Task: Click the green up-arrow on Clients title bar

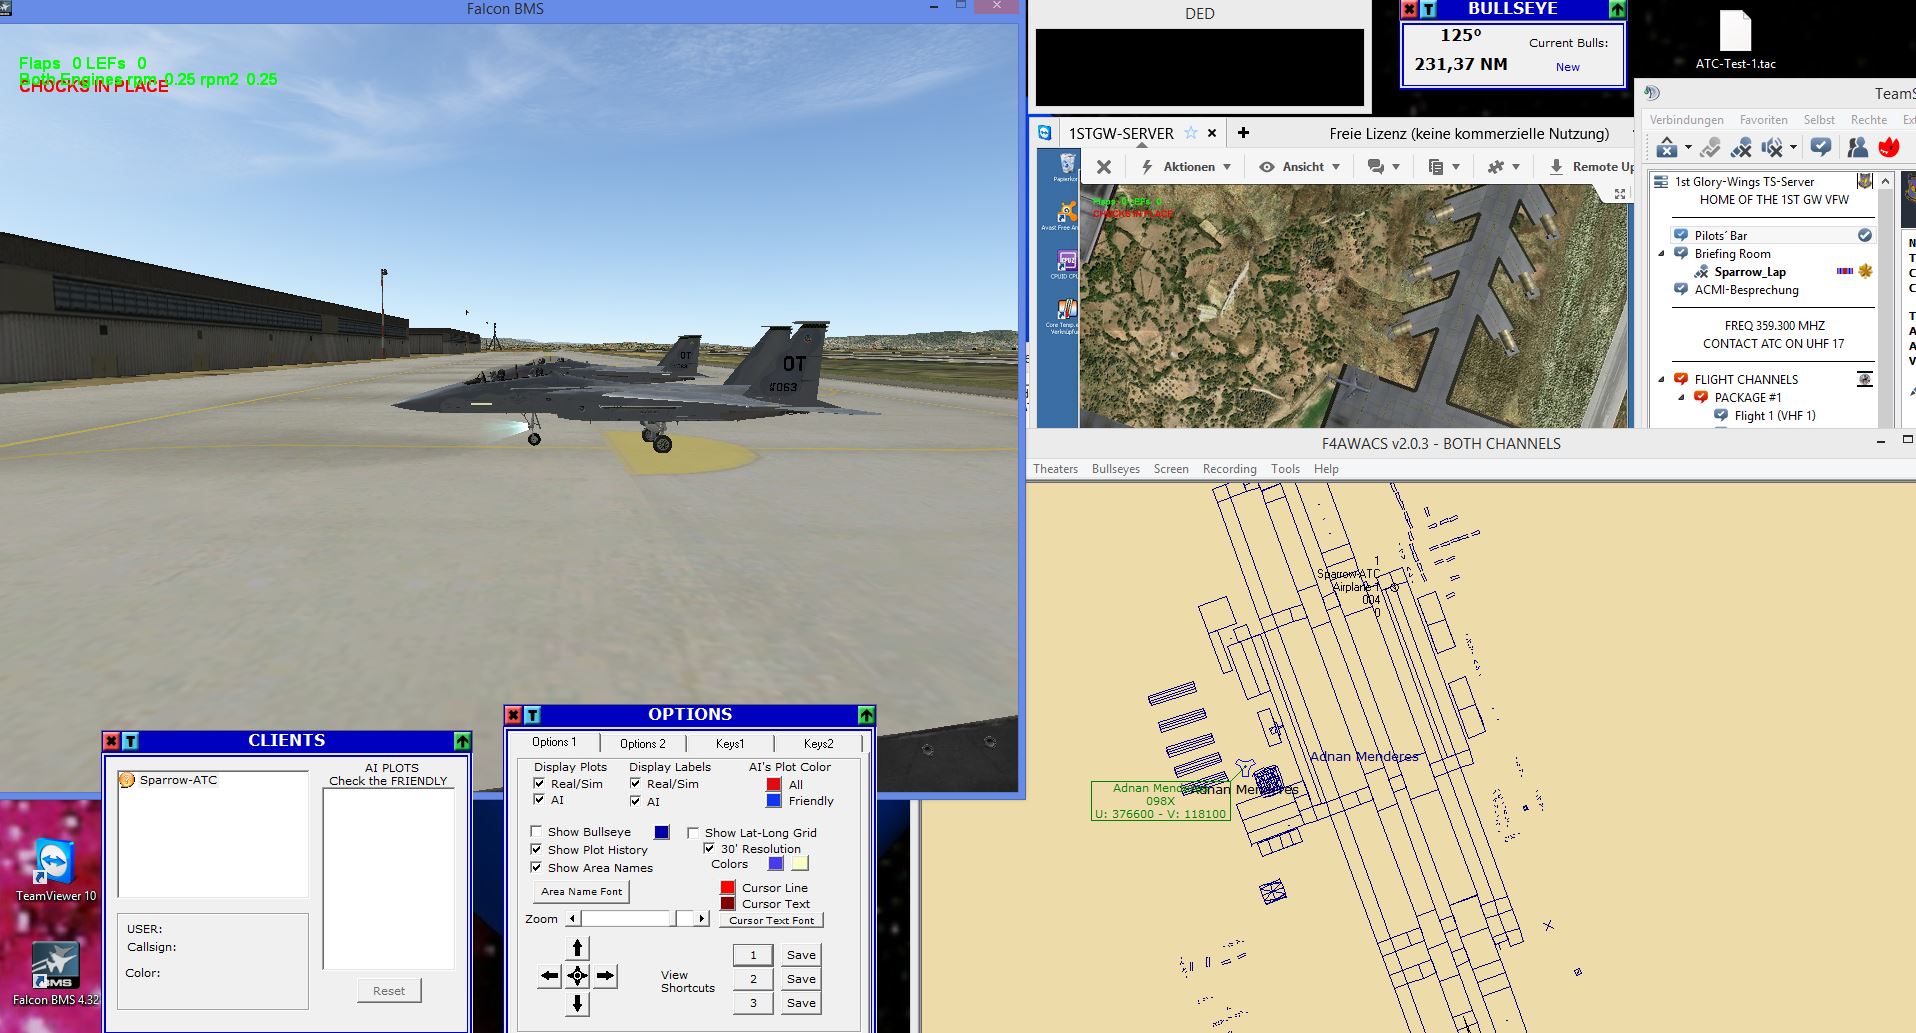Action: [462, 741]
